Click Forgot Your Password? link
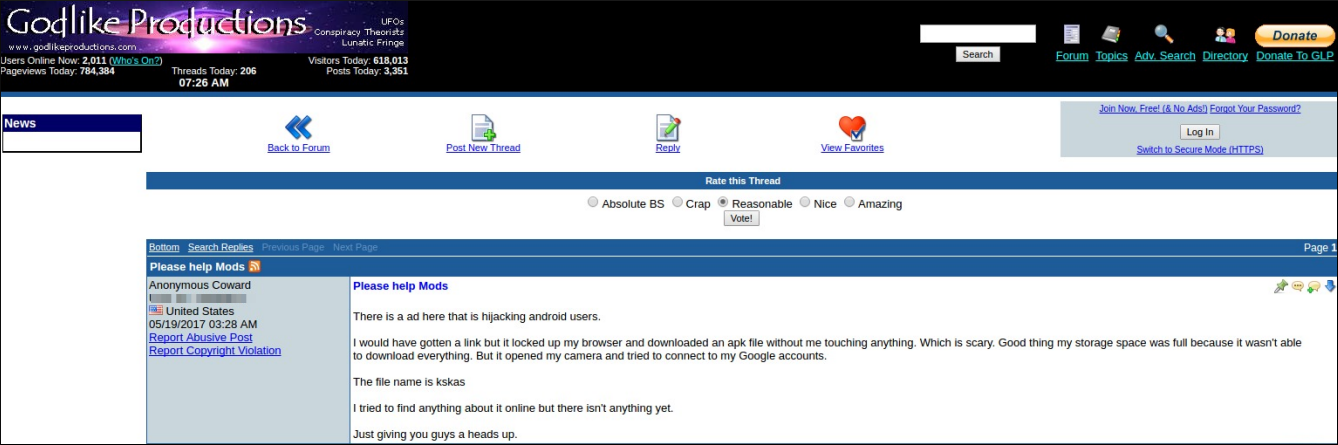Image resolution: width=1338 pixels, height=445 pixels. click(1255, 109)
